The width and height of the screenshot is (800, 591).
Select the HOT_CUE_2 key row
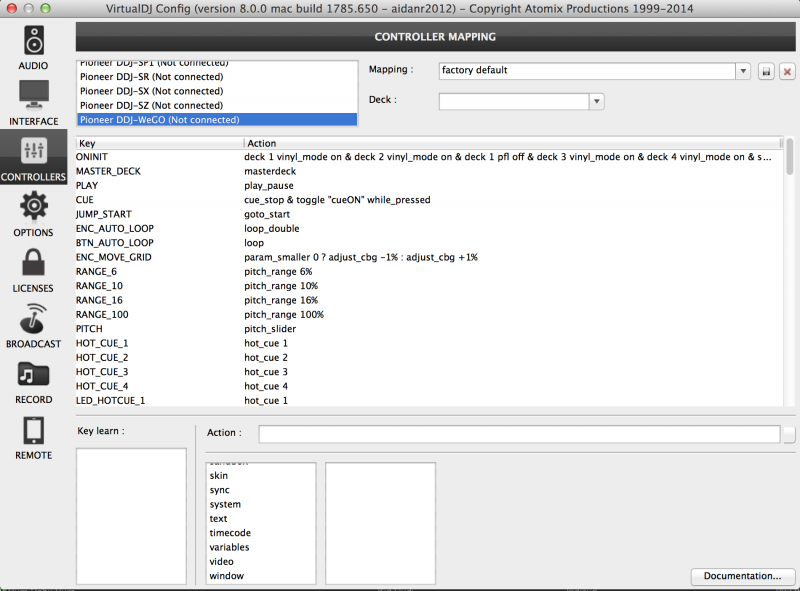pyautogui.click(x=429, y=357)
